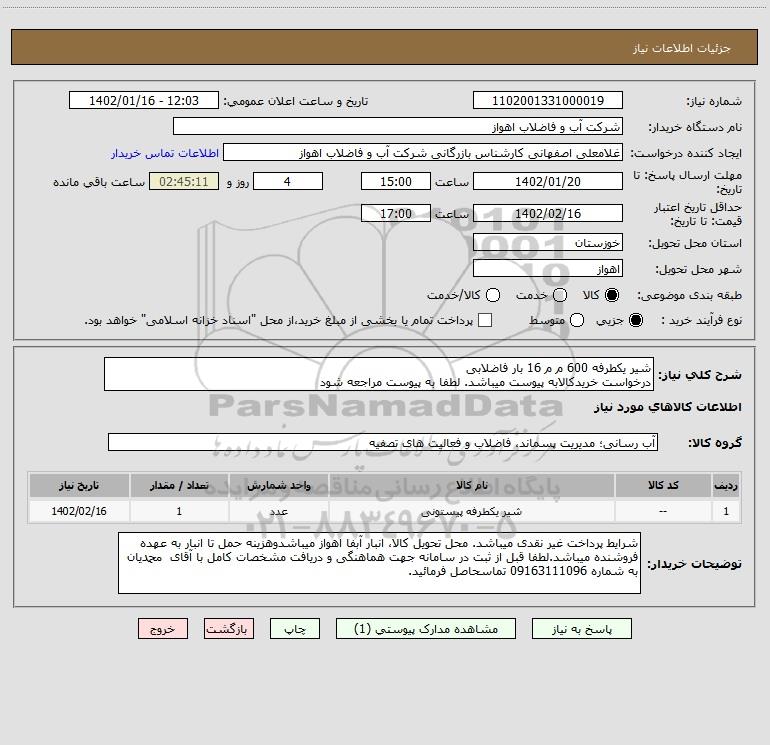Click the پاسخ به نیاز button

pyautogui.click(x=581, y=629)
